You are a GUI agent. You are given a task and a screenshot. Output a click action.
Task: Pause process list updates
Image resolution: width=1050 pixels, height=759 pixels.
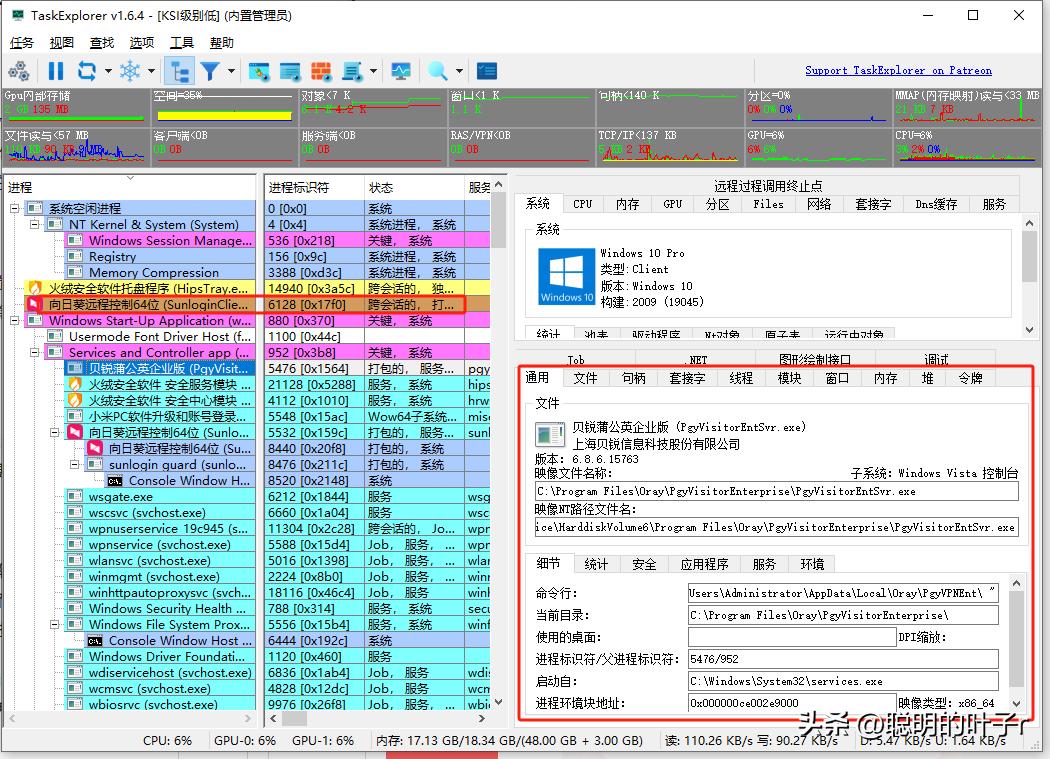tap(57, 70)
